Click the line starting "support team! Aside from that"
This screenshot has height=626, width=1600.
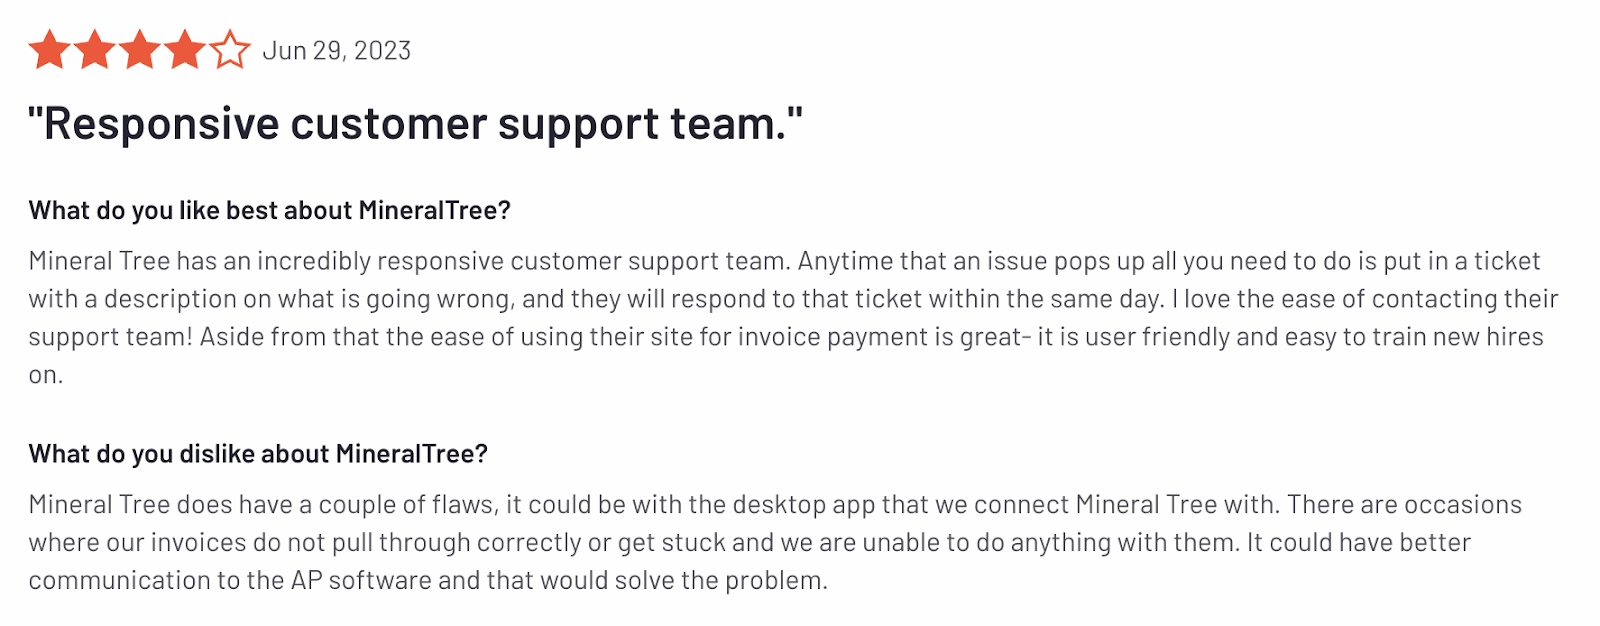point(785,337)
